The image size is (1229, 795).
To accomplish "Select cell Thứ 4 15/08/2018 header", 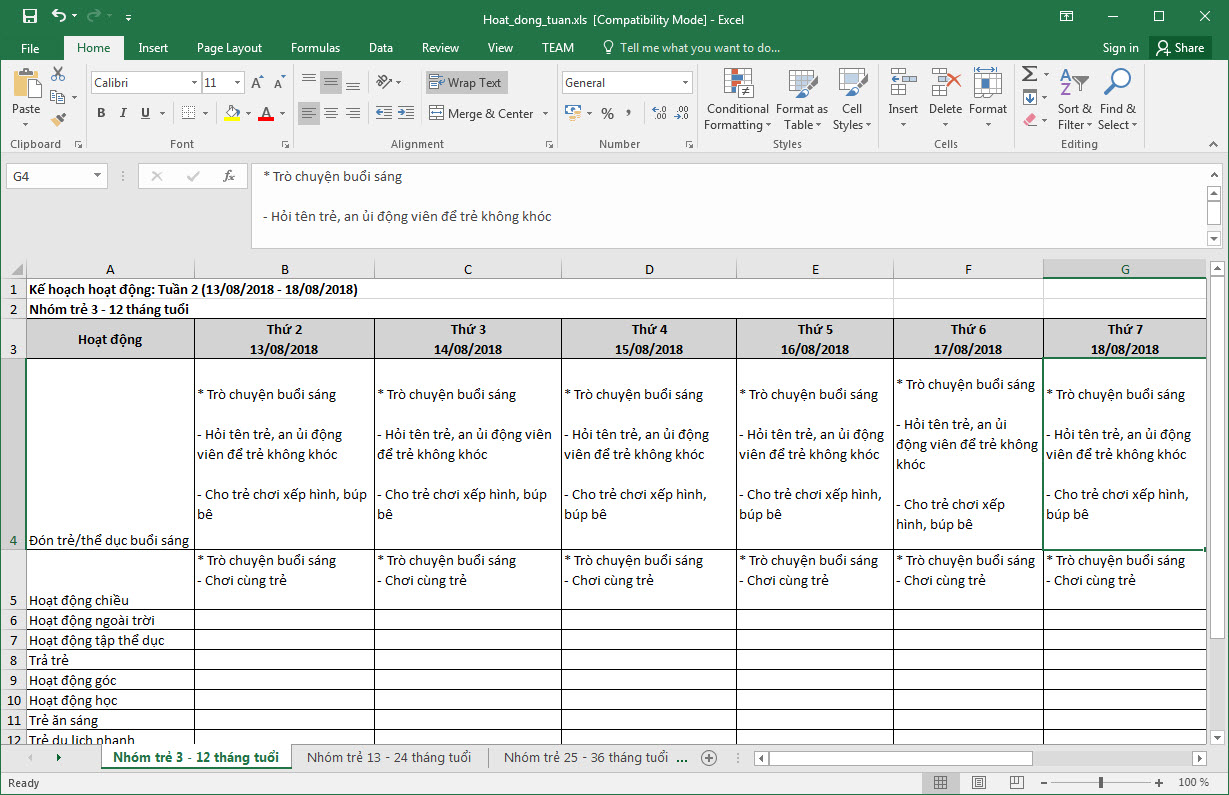I will (648, 339).
